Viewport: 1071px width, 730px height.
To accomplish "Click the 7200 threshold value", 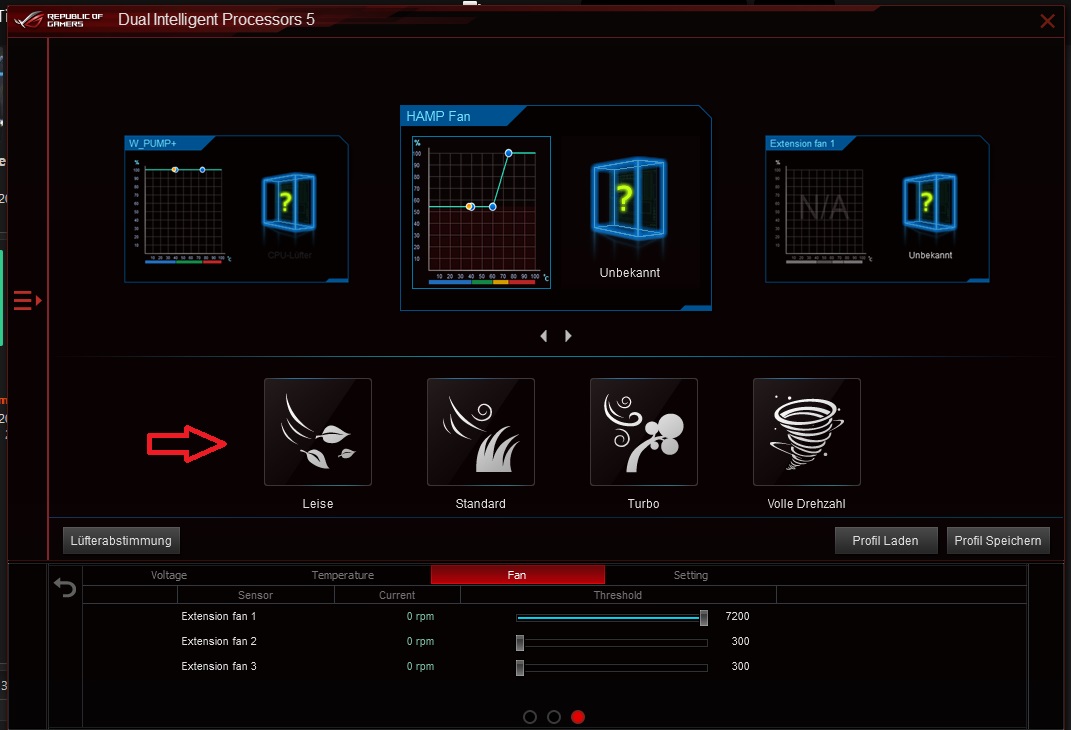I will point(737,616).
